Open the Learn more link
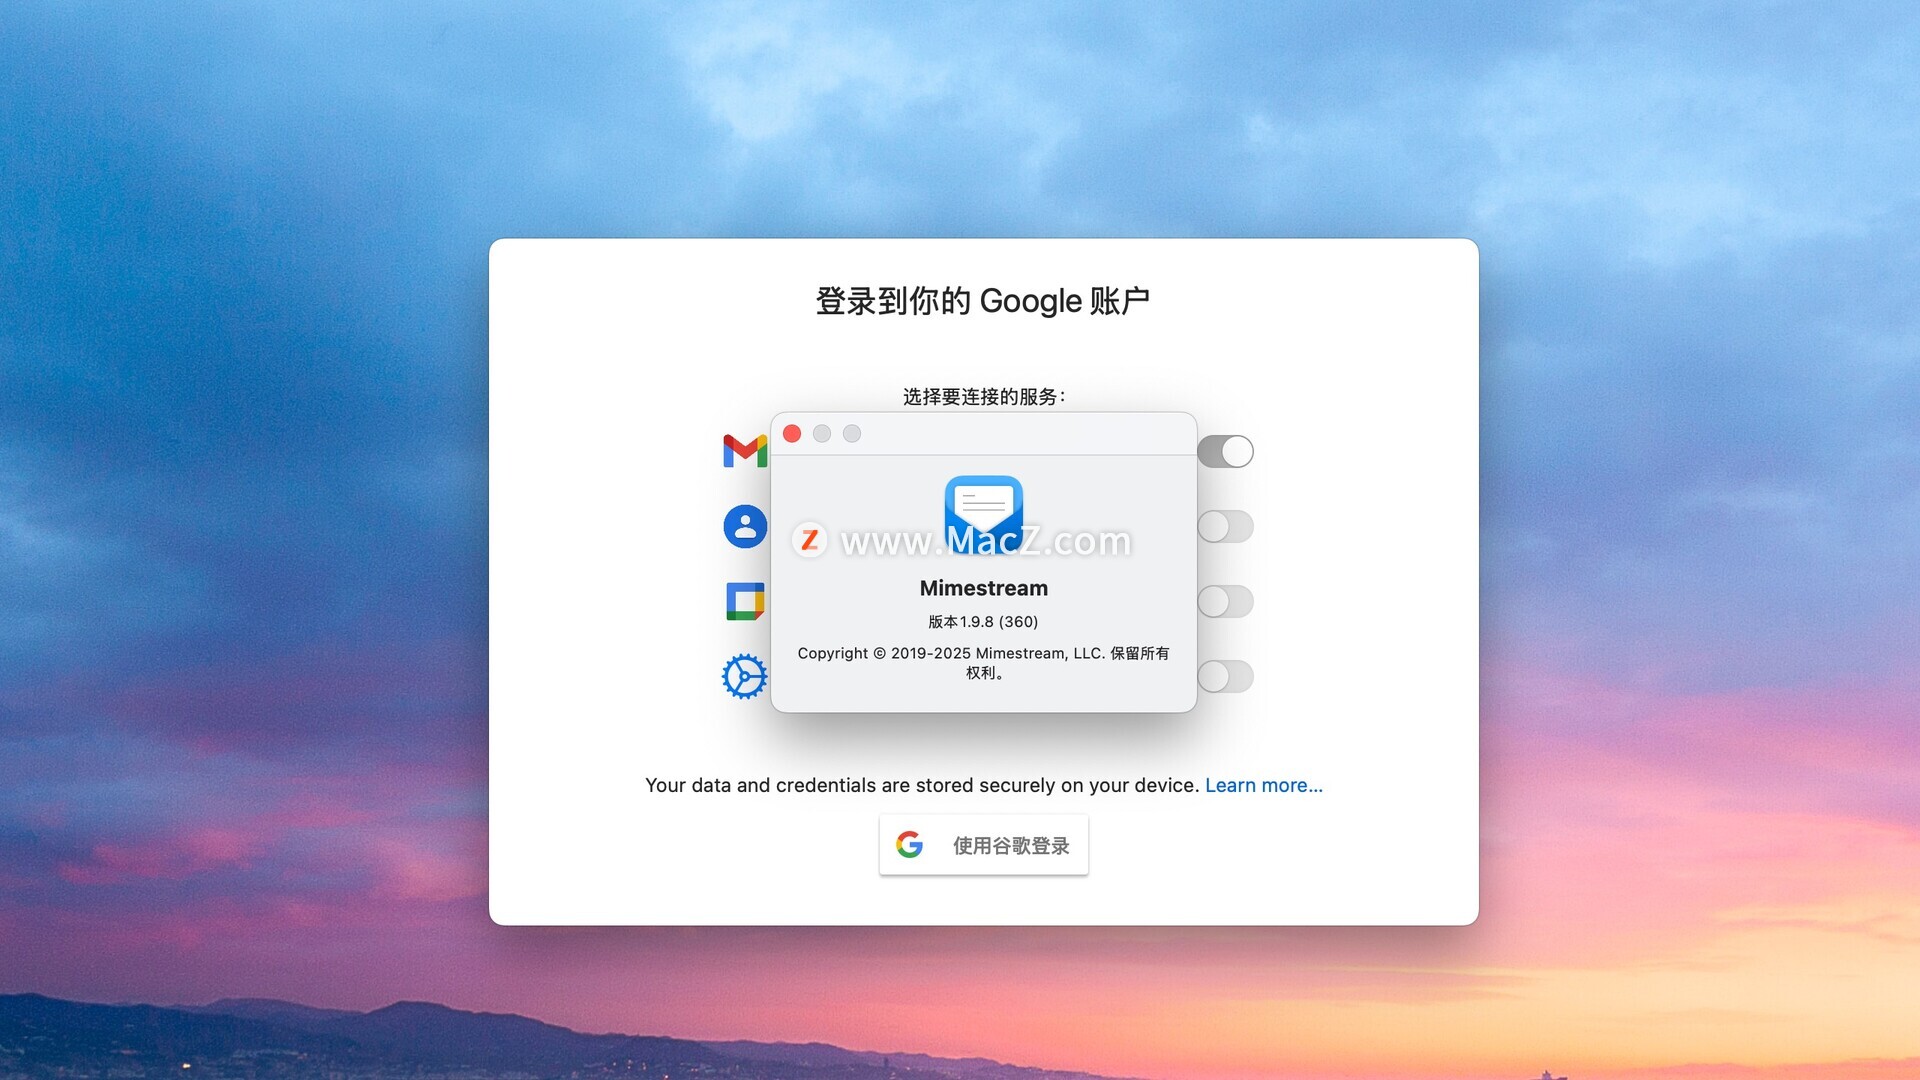The width and height of the screenshot is (1920, 1080). [x=1263, y=785]
